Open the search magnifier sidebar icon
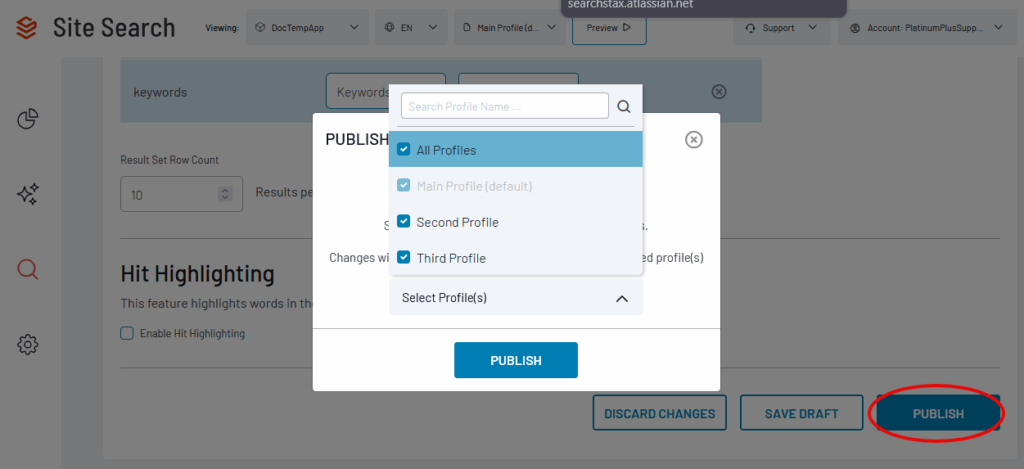 pyautogui.click(x=28, y=269)
